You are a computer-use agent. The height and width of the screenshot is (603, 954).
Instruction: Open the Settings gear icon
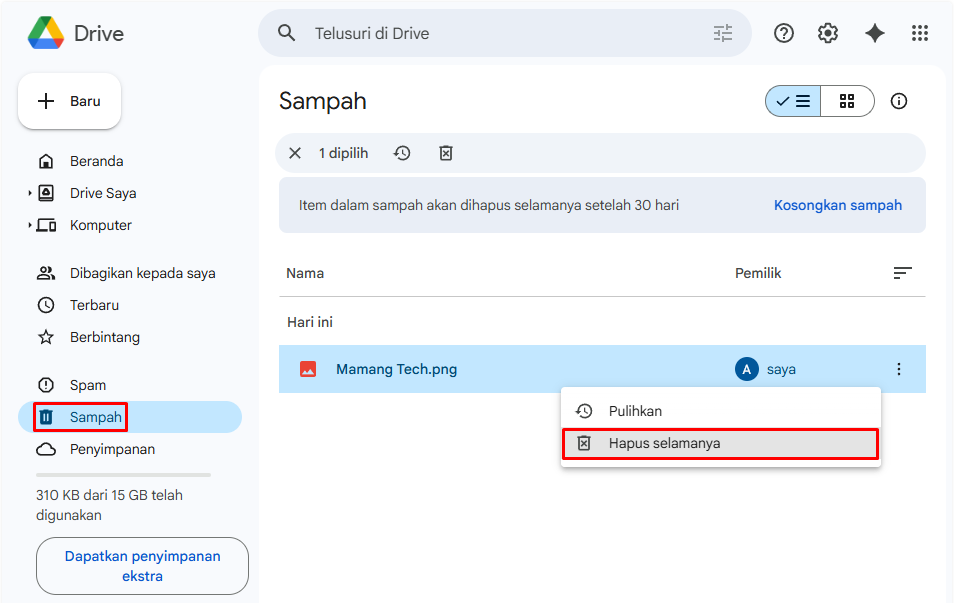(828, 33)
